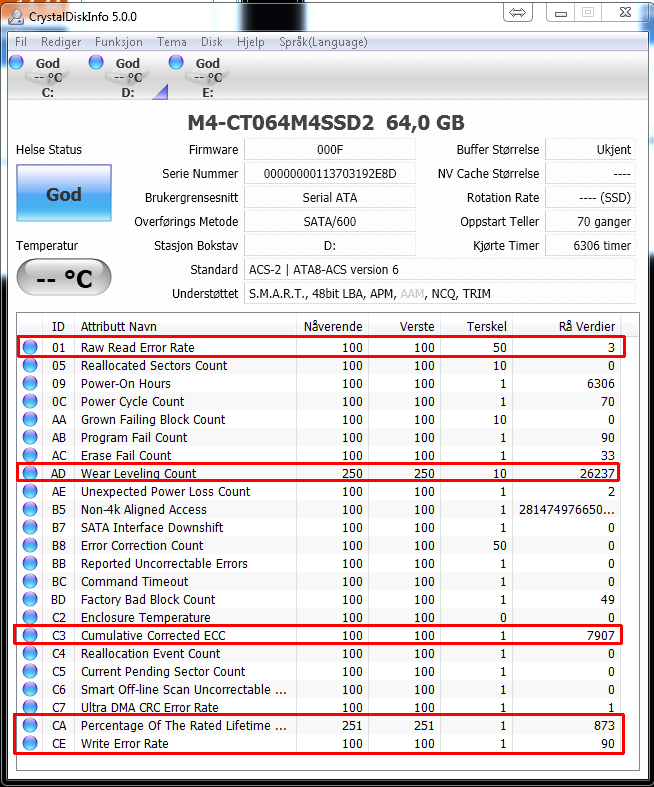Click the Terskel column header
The height and width of the screenshot is (787, 654).
tap(476, 327)
